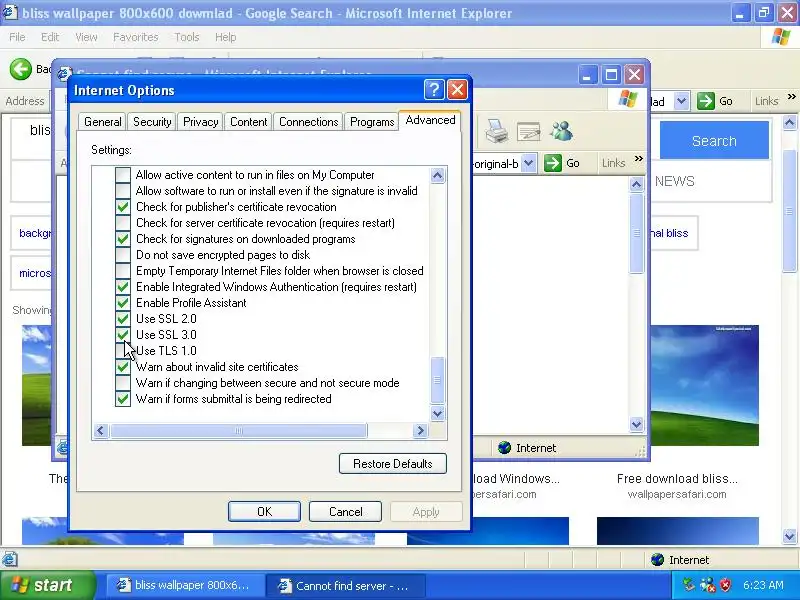Click the NEWS link on search page
800x600 pixels.
pyautogui.click(x=674, y=181)
